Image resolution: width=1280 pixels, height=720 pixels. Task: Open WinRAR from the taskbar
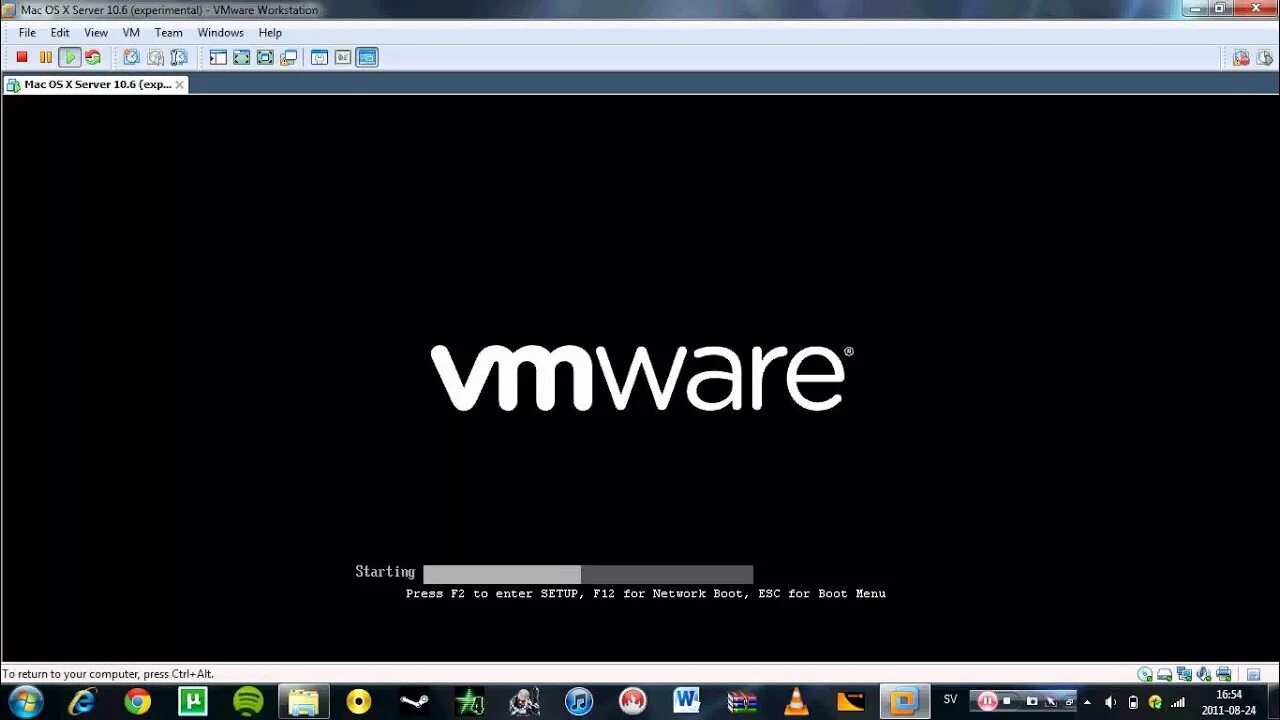point(742,702)
